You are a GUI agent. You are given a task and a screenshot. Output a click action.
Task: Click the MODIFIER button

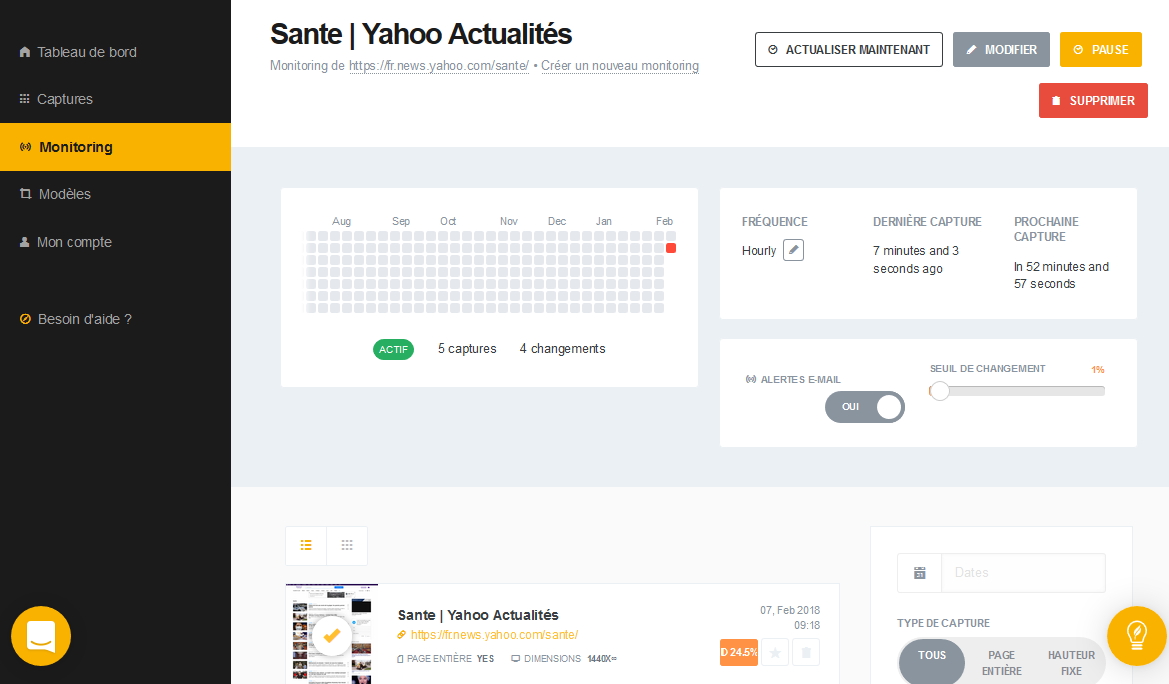coord(1001,50)
